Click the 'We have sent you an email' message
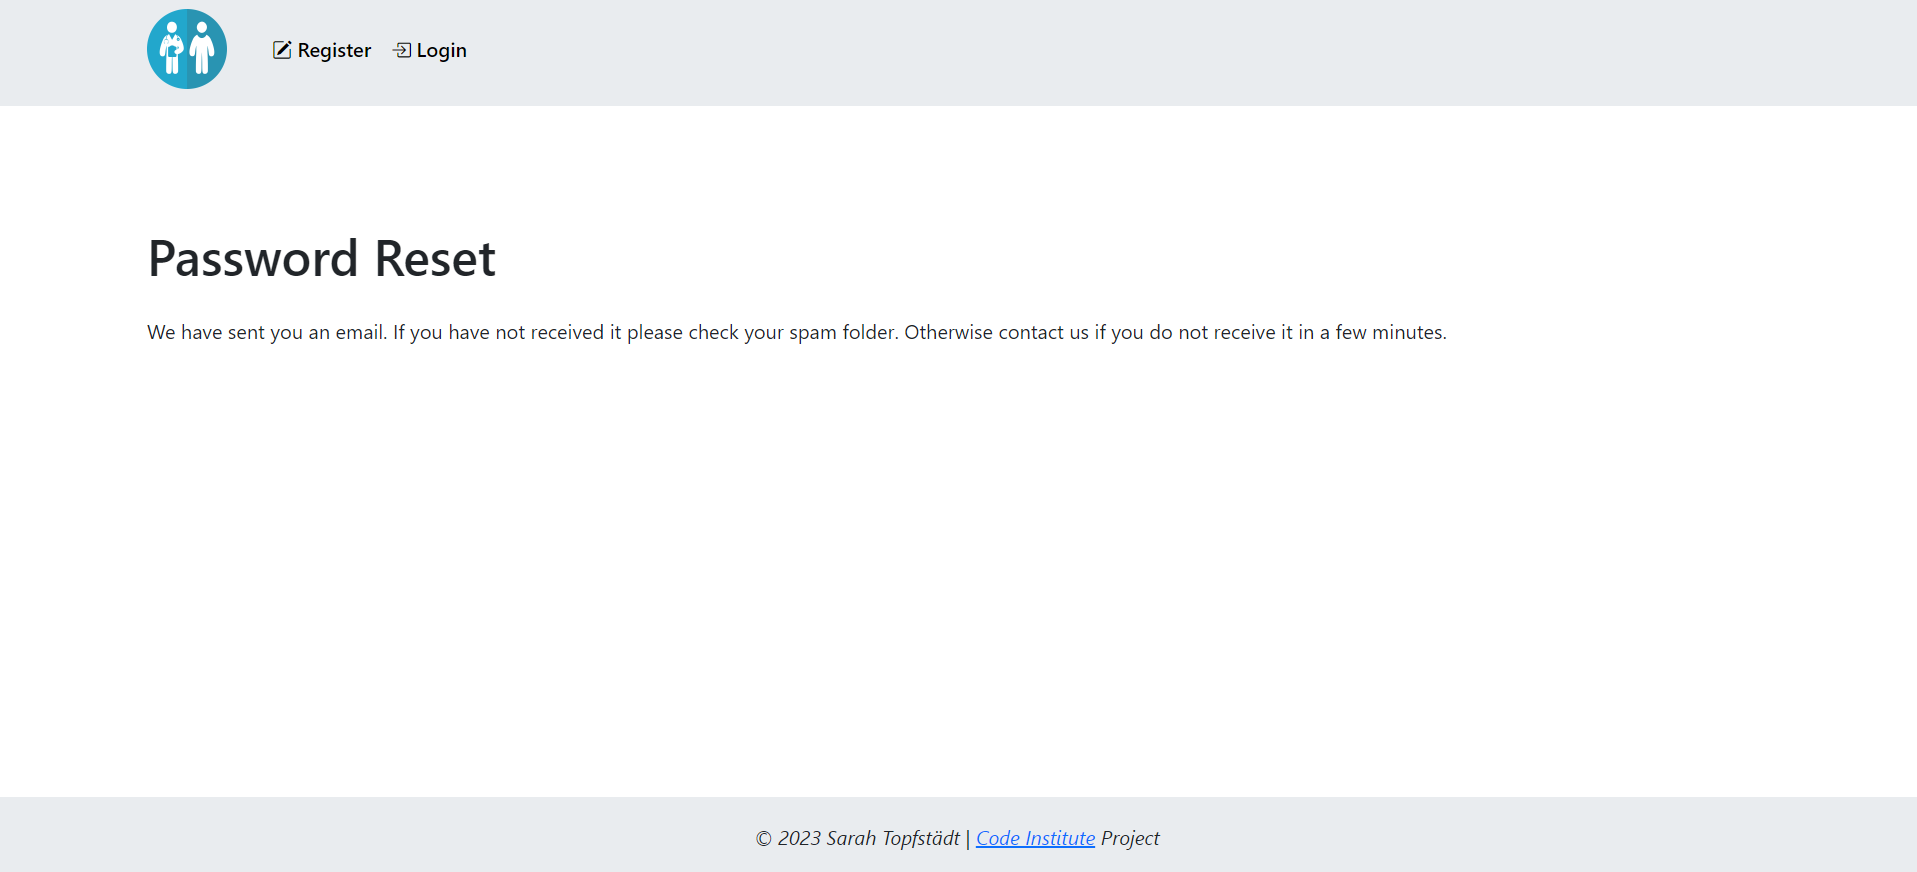Image resolution: width=1917 pixels, height=872 pixels. 797,332
